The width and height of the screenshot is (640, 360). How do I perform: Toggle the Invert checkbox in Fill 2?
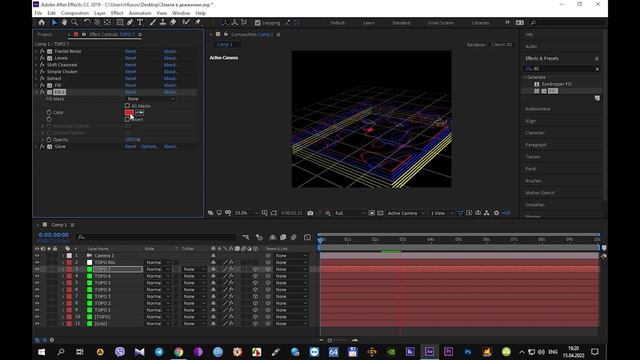(x=127, y=120)
